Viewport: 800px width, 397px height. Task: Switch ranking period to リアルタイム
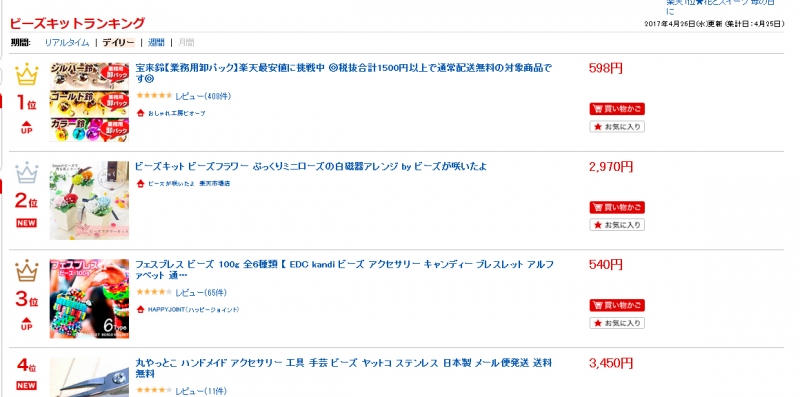67,42
